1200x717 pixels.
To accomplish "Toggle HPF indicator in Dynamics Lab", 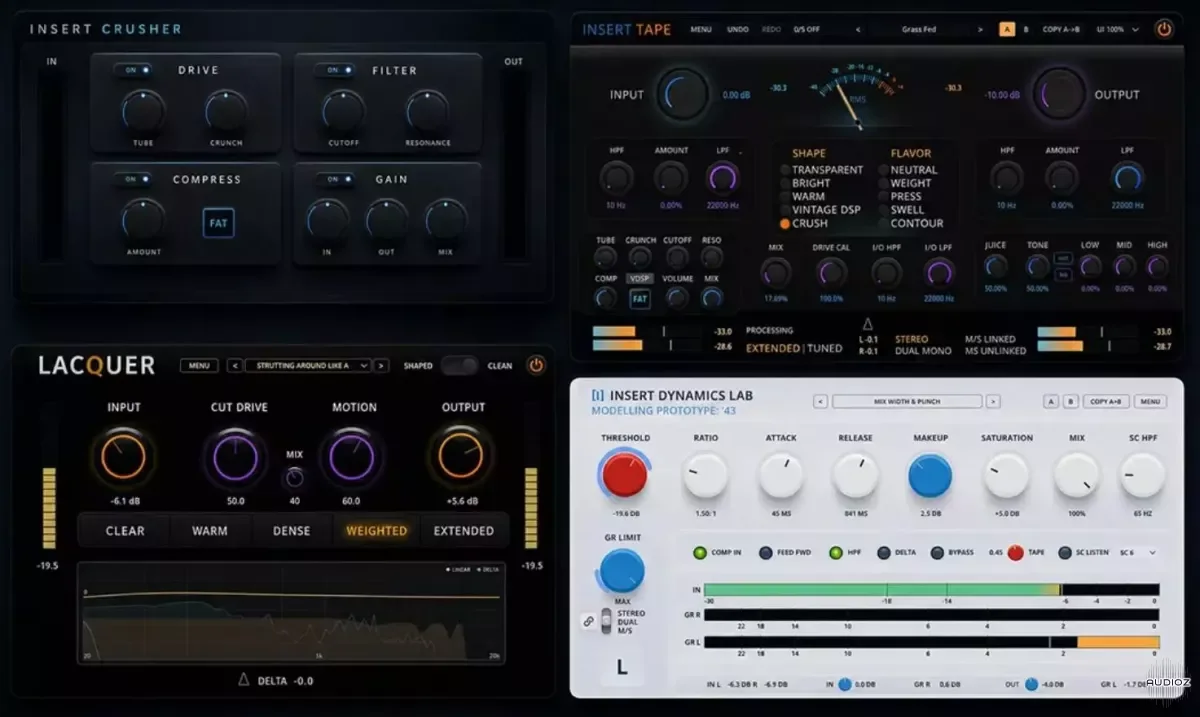I will point(836,552).
